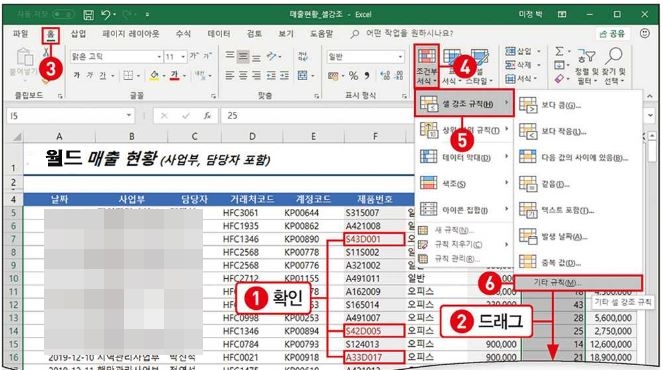Viewport: 663px width, 370px height.
Task: Open the 데이터 (Data) tab
Action: [219, 34]
